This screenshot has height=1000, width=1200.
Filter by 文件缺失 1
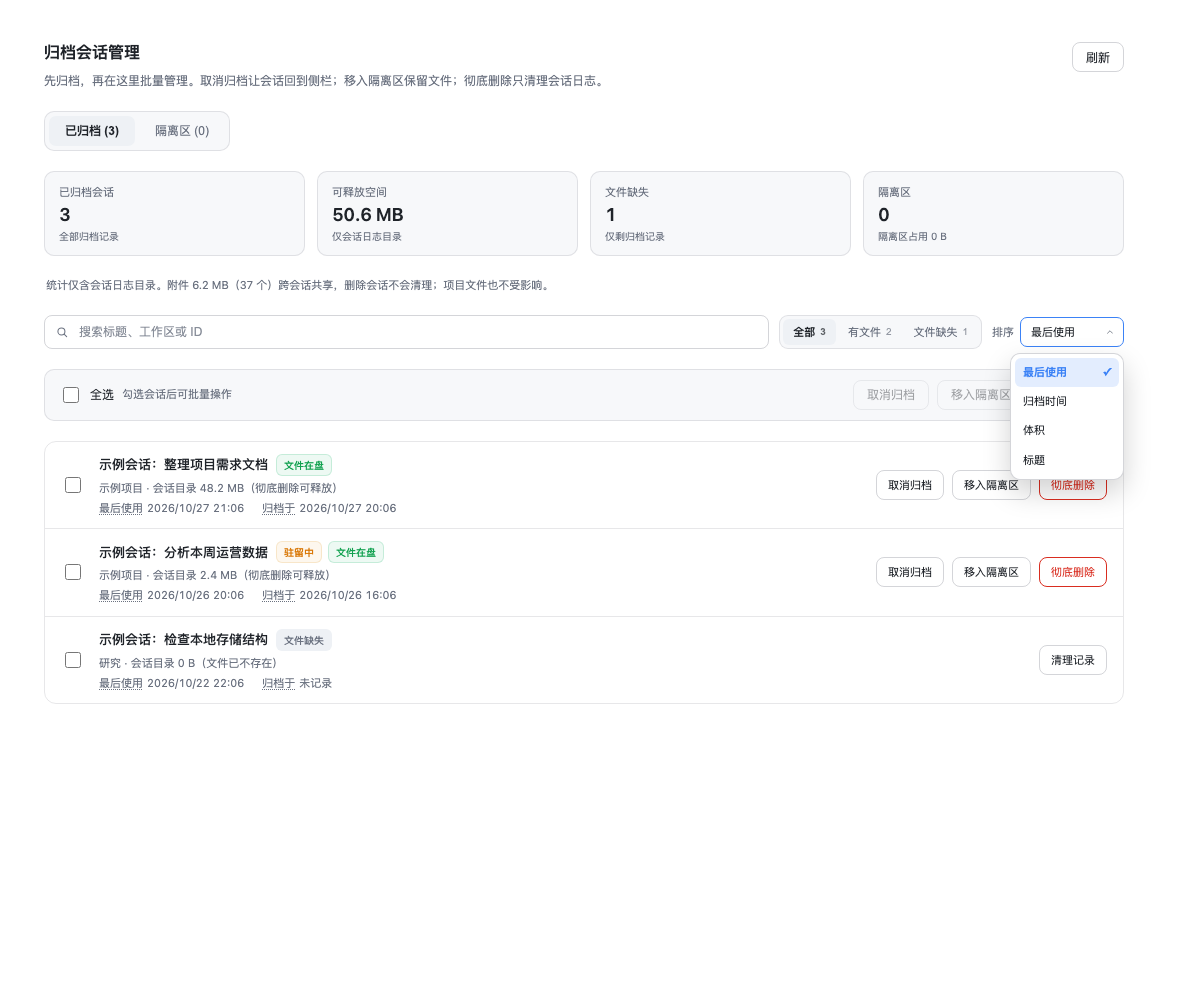coord(940,332)
